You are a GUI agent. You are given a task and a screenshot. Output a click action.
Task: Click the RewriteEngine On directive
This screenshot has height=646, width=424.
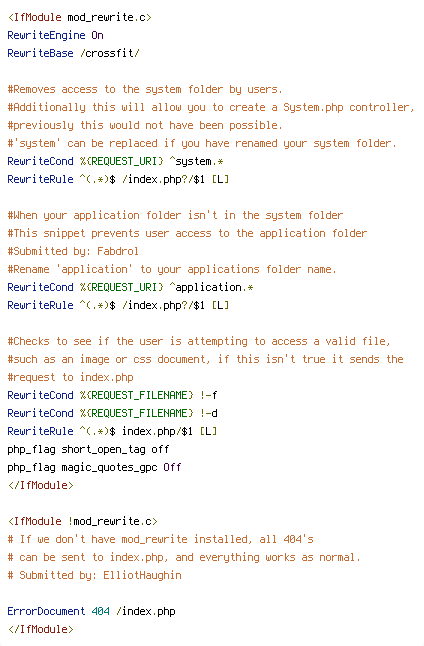(x=56, y=35)
